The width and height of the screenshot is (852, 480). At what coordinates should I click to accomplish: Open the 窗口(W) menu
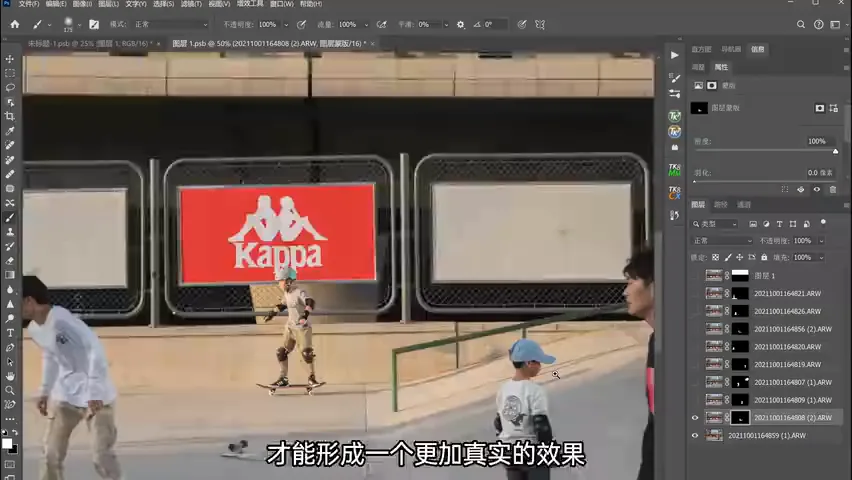point(281,4)
